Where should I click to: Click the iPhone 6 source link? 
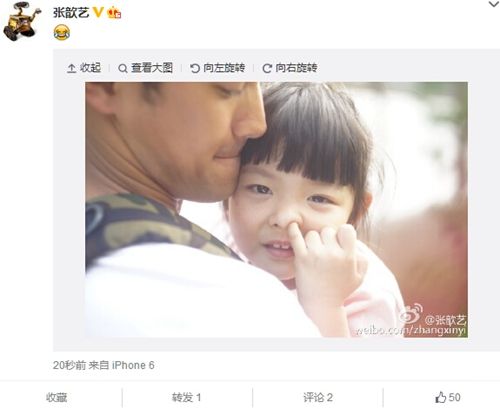pos(133,365)
